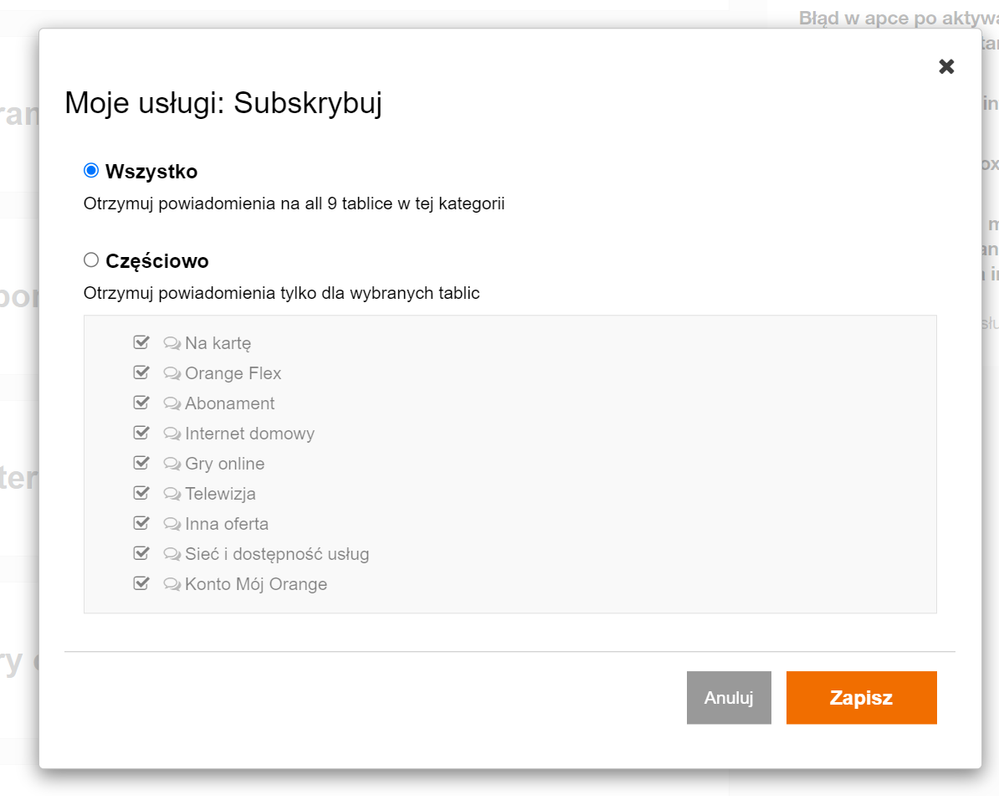Click the board icon next to Gry online
The height and width of the screenshot is (796, 999).
pos(172,464)
